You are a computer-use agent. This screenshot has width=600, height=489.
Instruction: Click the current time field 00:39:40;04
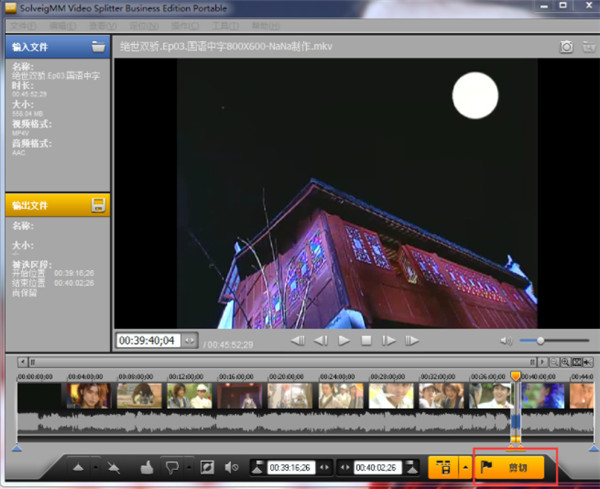pos(147,340)
